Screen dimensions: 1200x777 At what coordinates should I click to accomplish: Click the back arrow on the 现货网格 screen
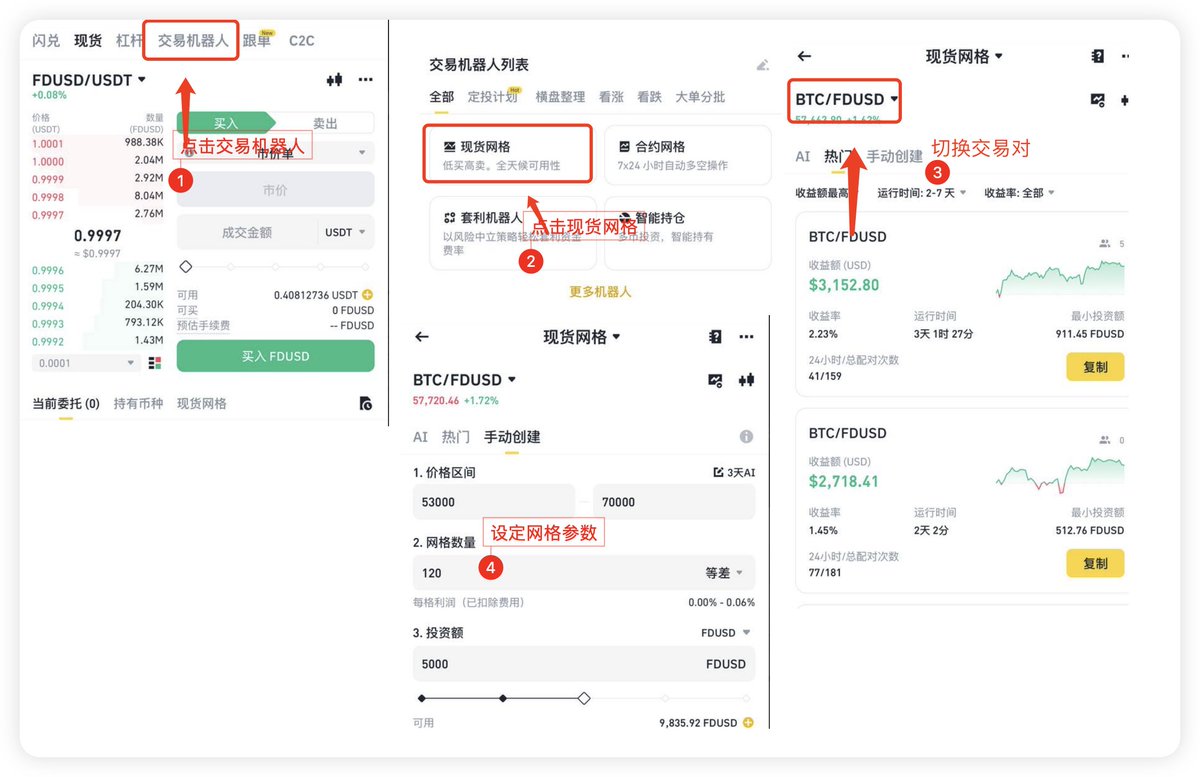(x=421, y=337)
